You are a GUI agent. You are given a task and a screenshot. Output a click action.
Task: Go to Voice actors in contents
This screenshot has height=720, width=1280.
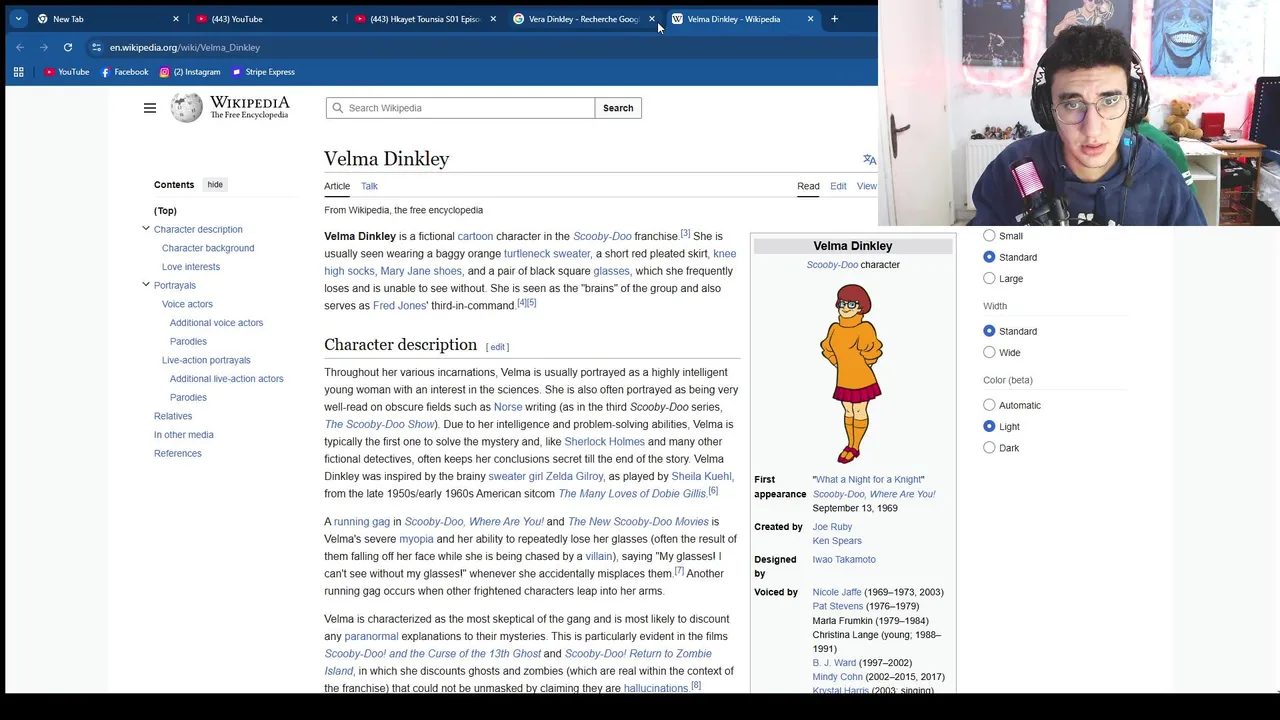(x=187, y=304)
